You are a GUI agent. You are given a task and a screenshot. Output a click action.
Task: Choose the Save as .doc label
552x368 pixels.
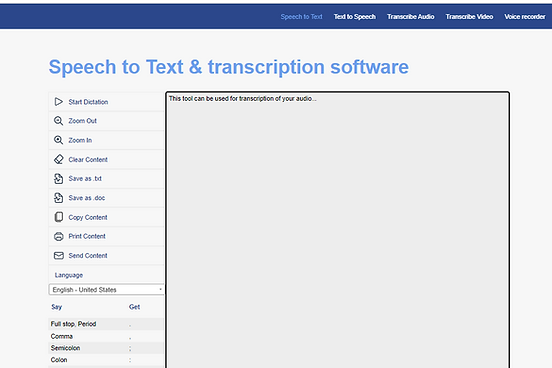pyautogui.click(x=87, y=198)
